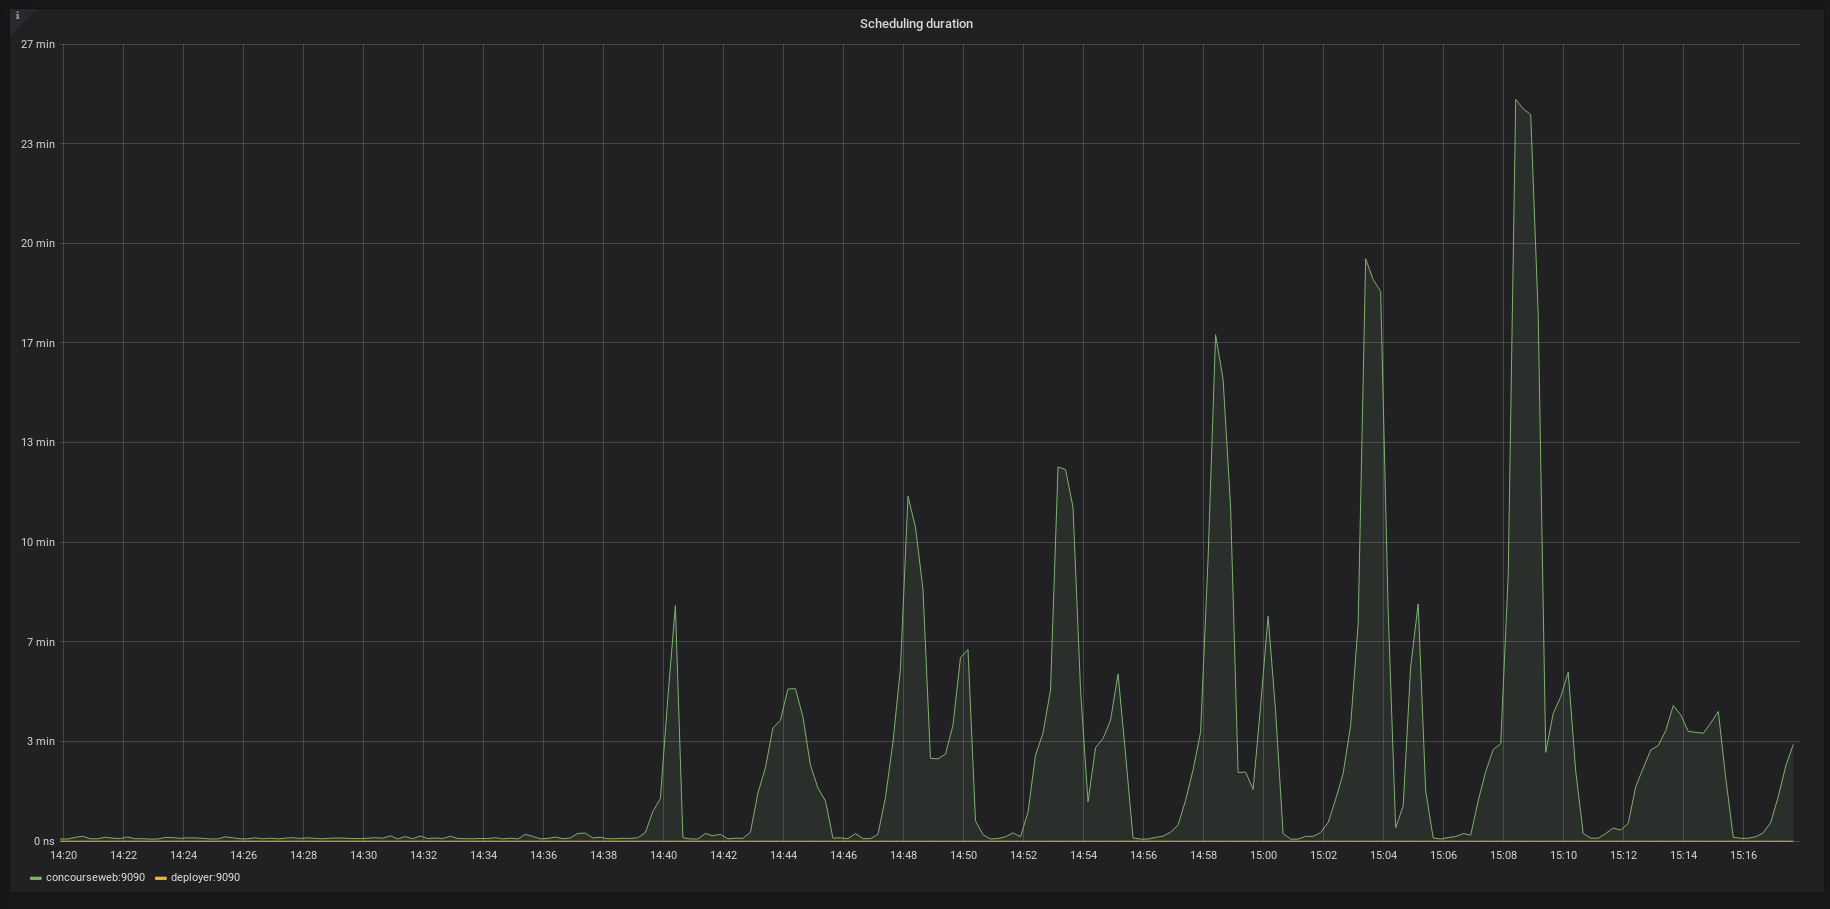
Task: Click the tallest spike near 15:08
Action: click(1517, 100)
